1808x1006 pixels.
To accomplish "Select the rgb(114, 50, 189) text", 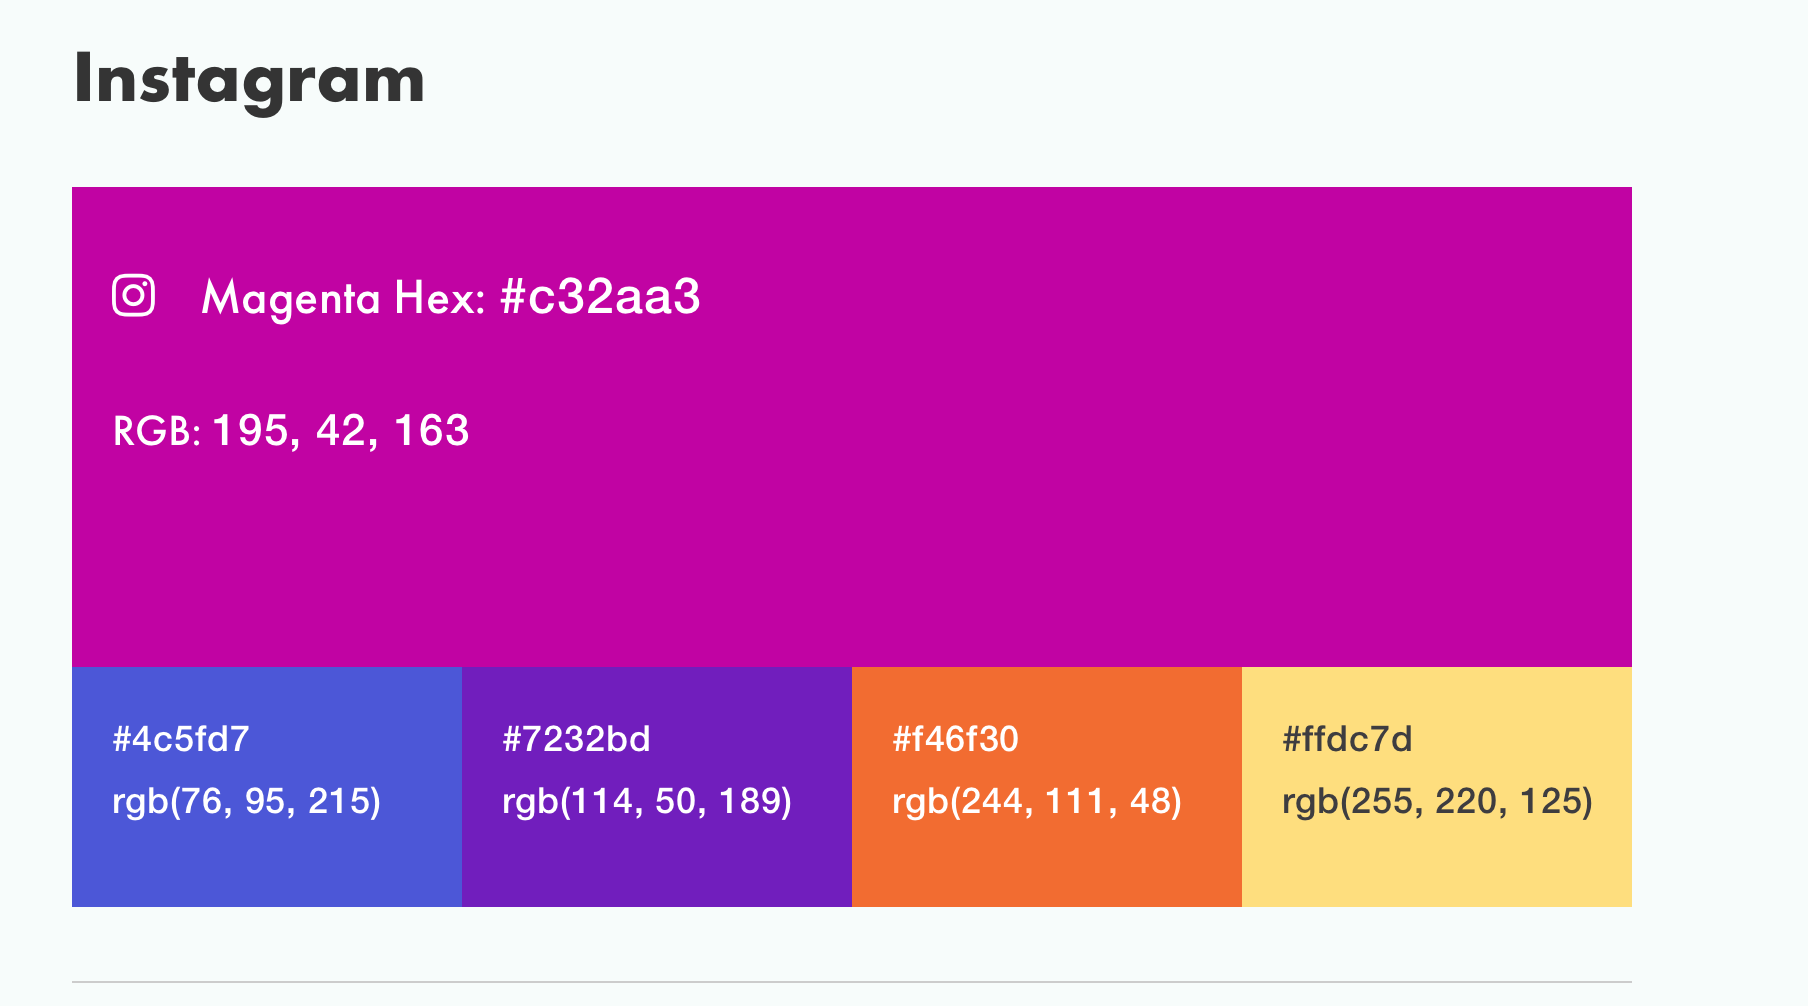I will click(x=646, y=801).
